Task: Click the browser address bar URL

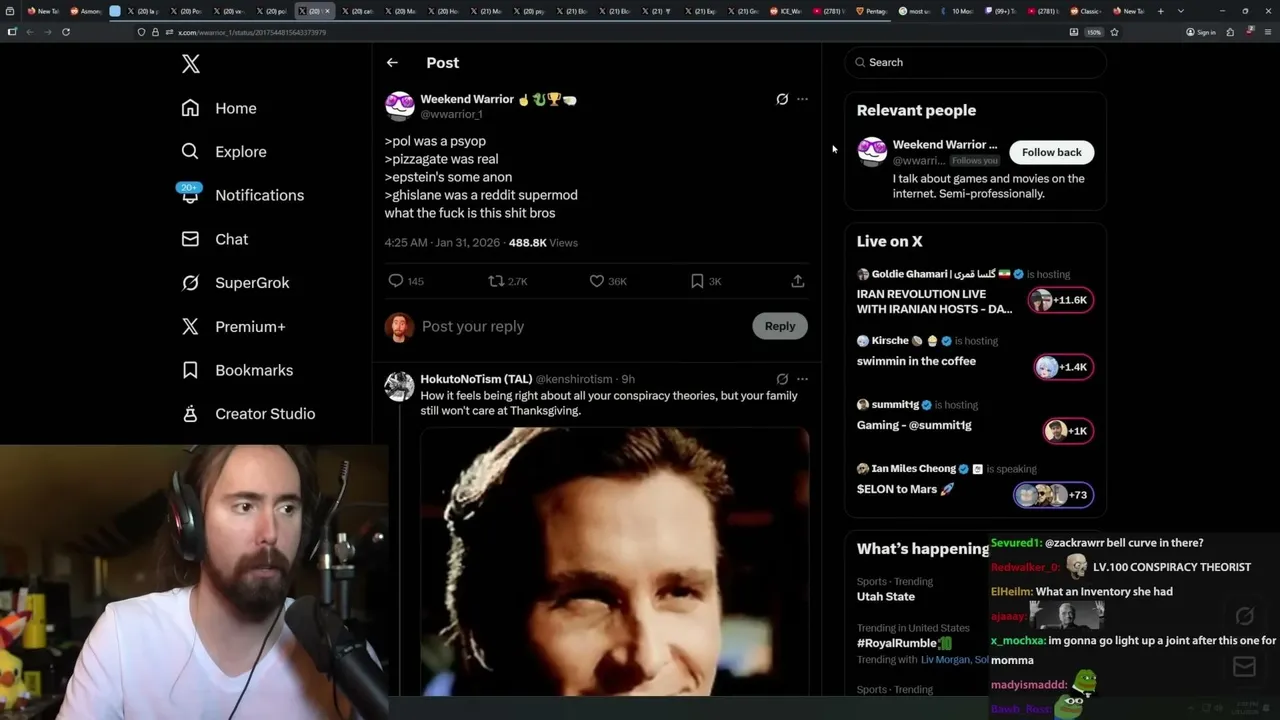Action: click(x=252, y=32)
